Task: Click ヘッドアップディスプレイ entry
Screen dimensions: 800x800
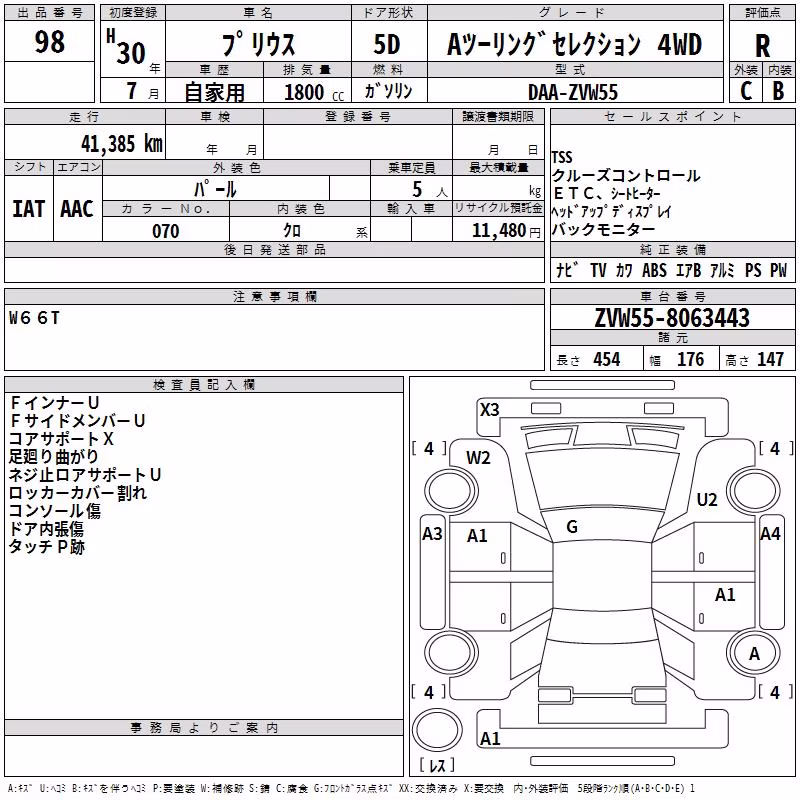Action: coord(611,211)
